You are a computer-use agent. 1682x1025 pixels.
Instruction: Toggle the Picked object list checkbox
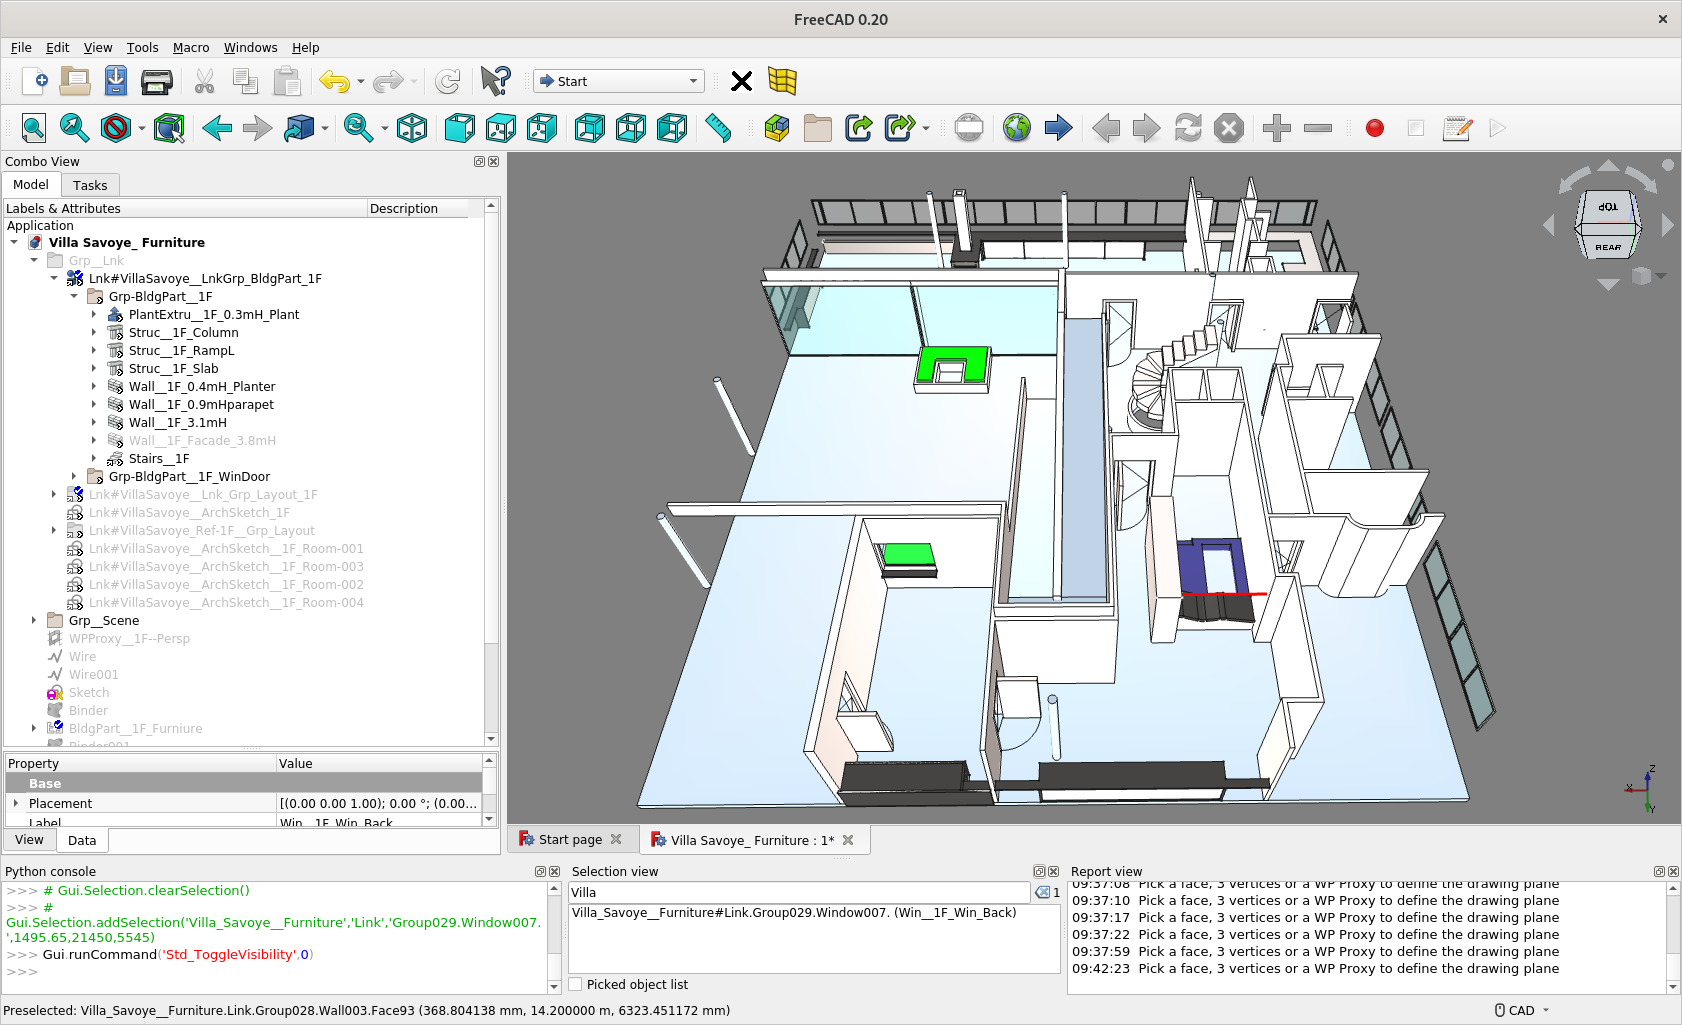pos(576,984)
